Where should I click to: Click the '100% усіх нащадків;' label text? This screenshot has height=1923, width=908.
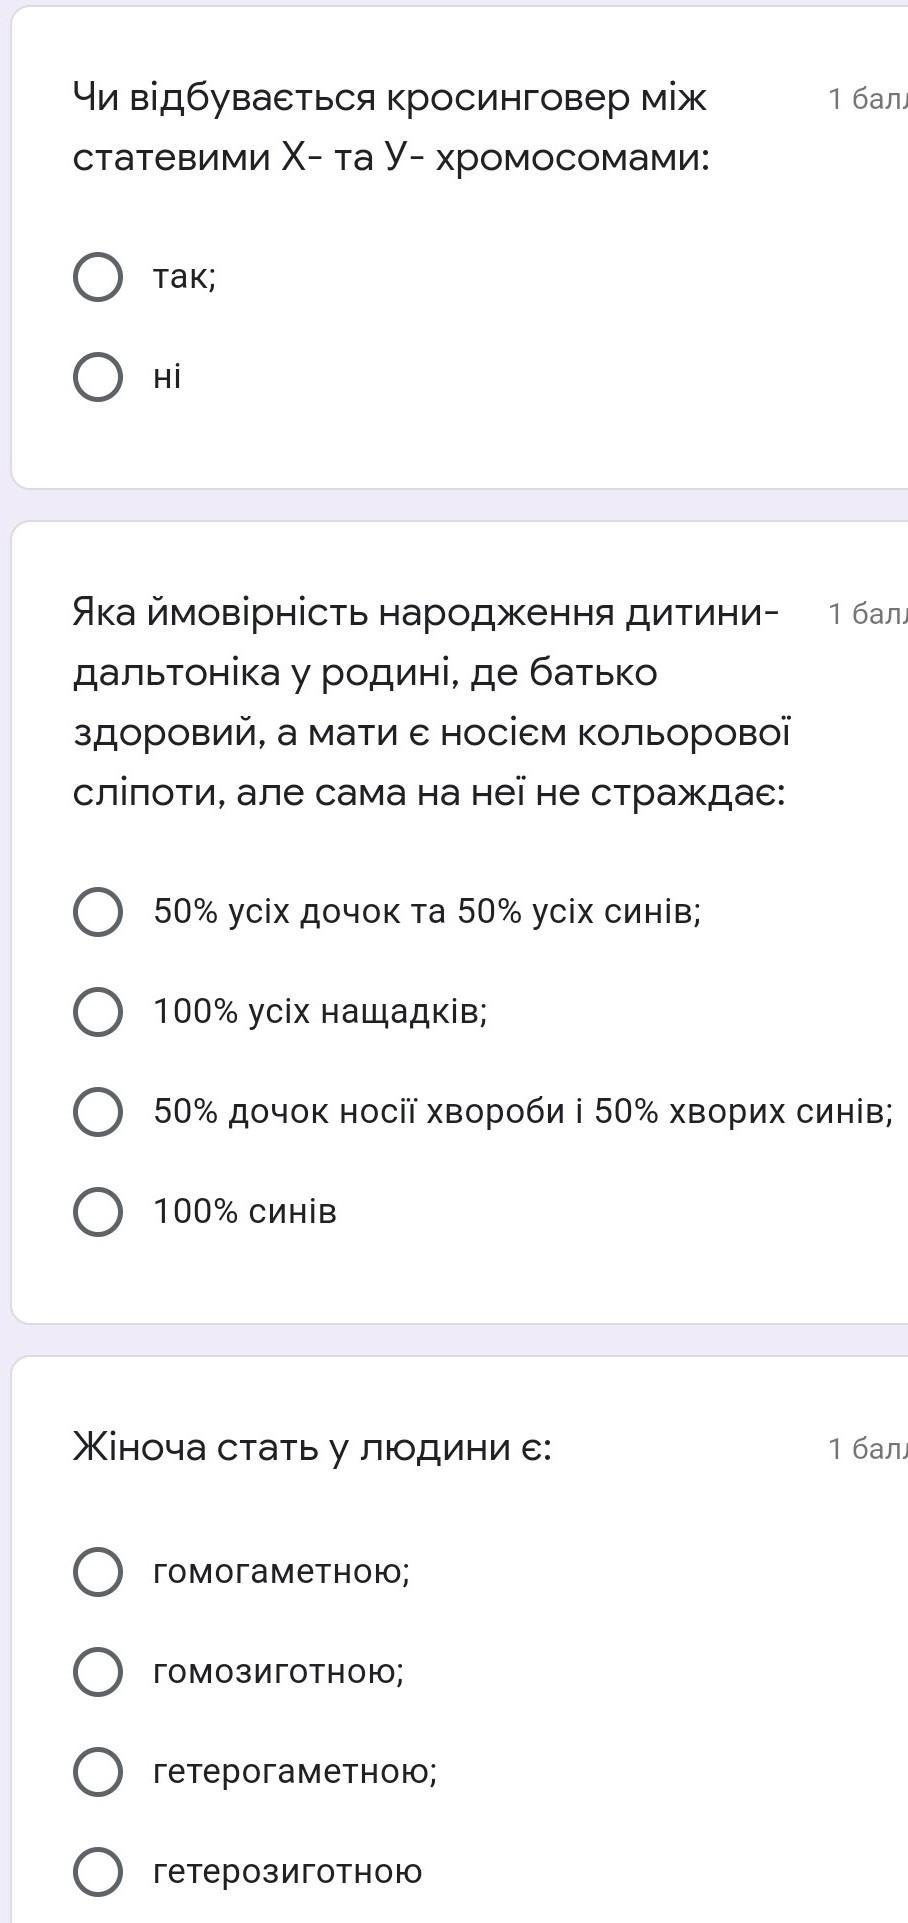pos(320,1011)
